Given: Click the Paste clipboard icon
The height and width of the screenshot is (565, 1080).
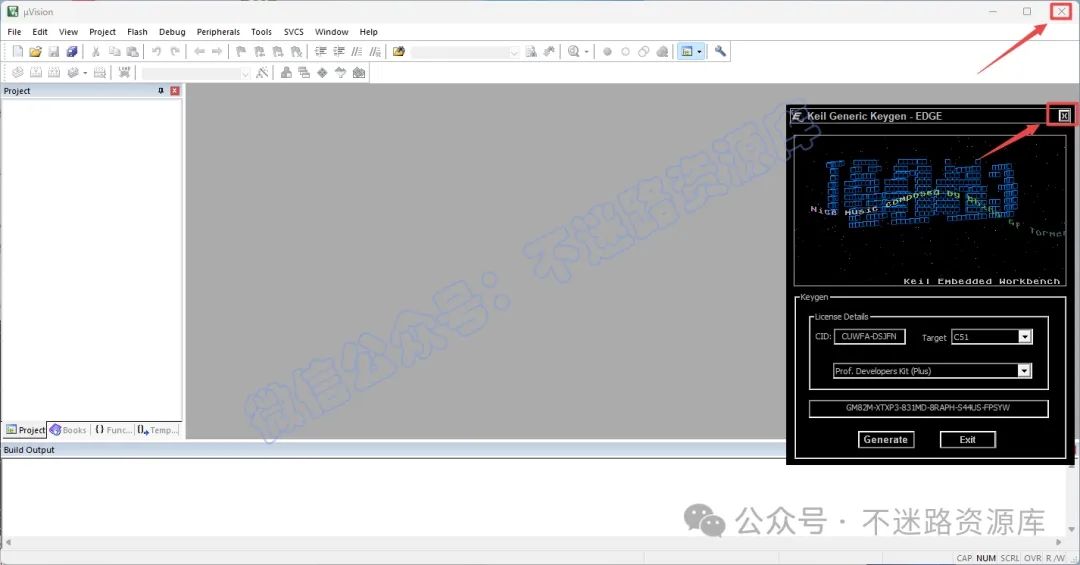Looking at the screenshot, I should 133,52.
